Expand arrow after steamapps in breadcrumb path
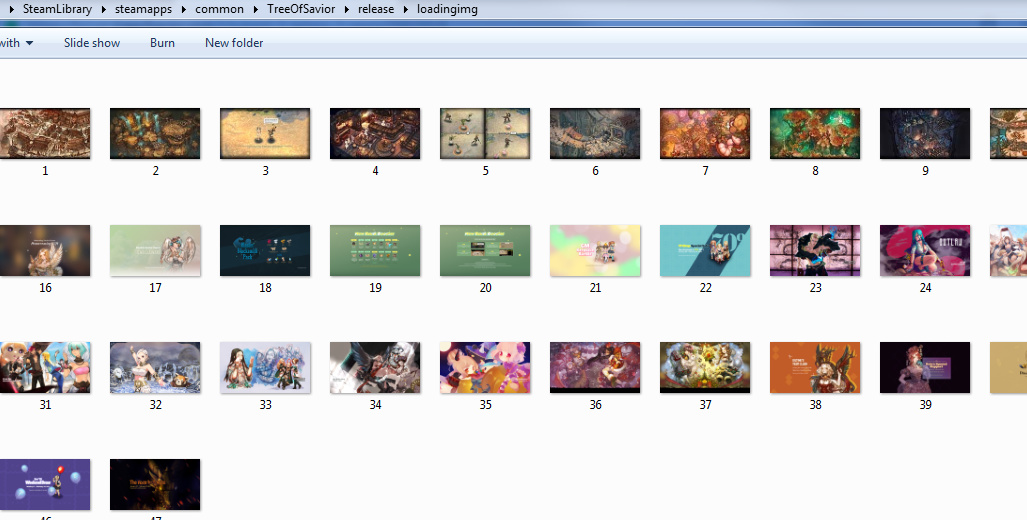Viewport: 1027px width, 520px height. 183,9
